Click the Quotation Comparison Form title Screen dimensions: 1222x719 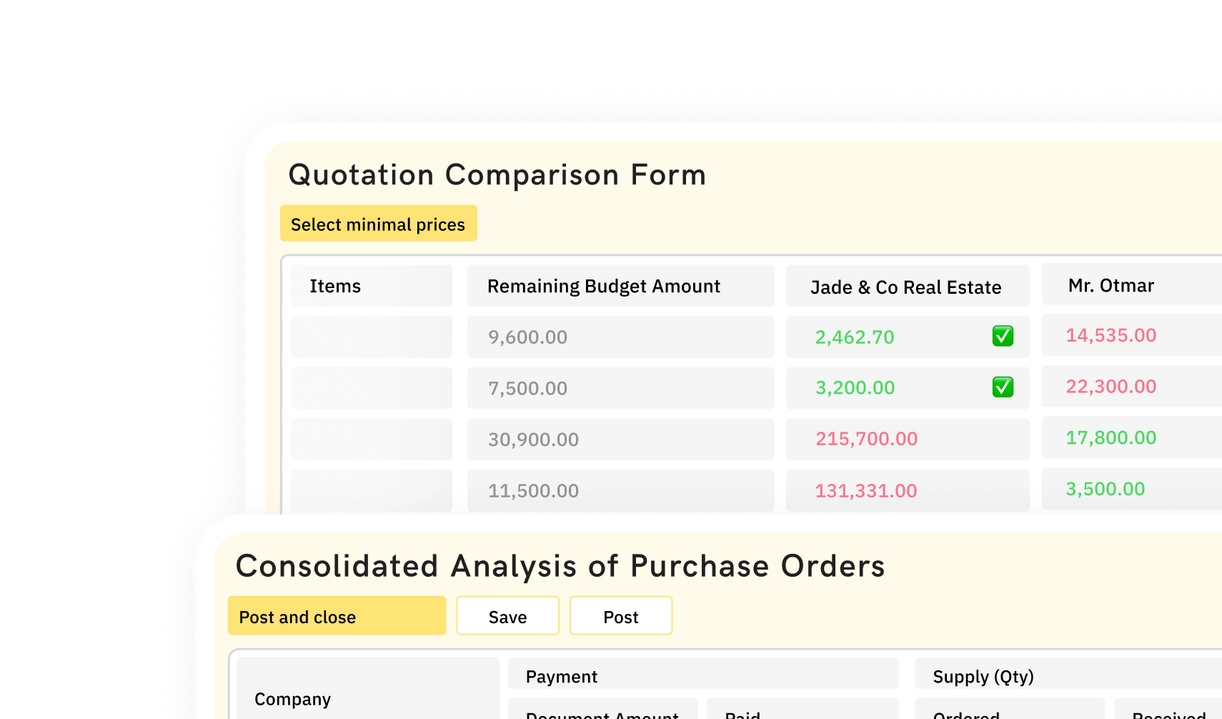click(x=497, y=175)
